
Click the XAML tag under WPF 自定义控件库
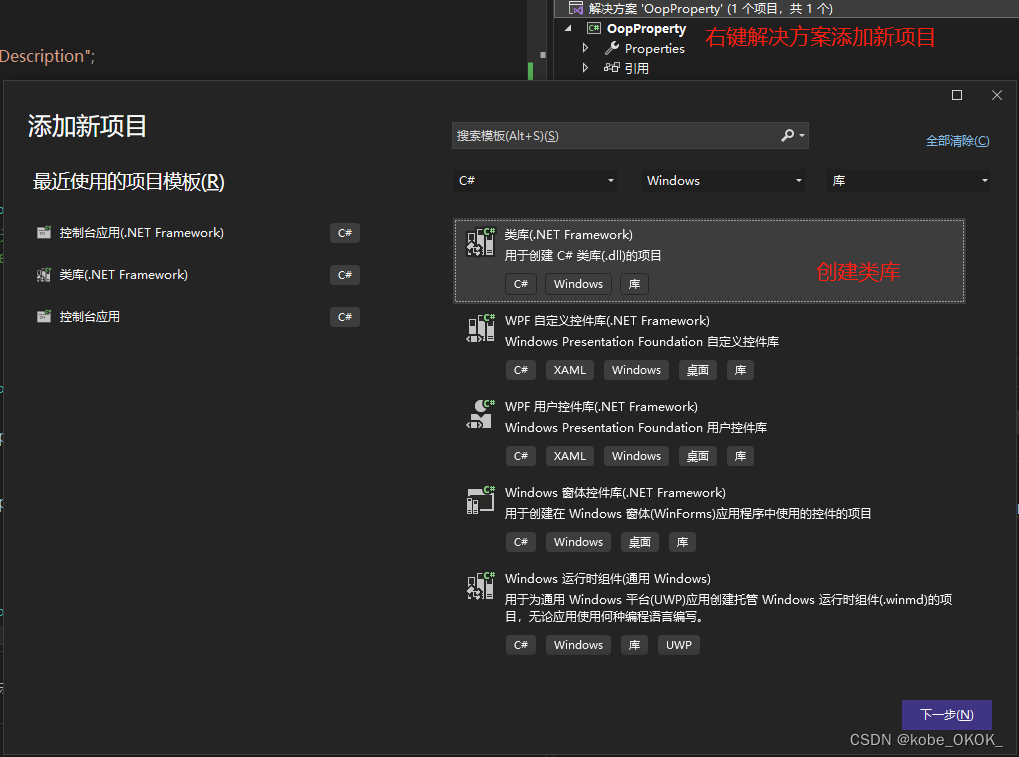click(569, 370)
